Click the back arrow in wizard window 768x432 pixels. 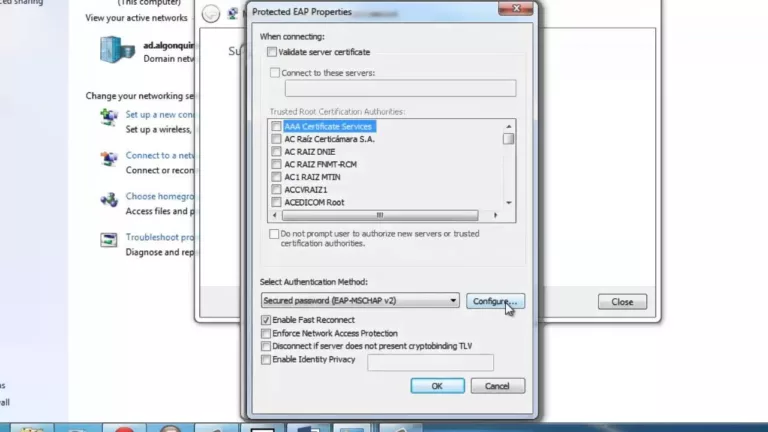pyautogui.click(x=211, y=14)
